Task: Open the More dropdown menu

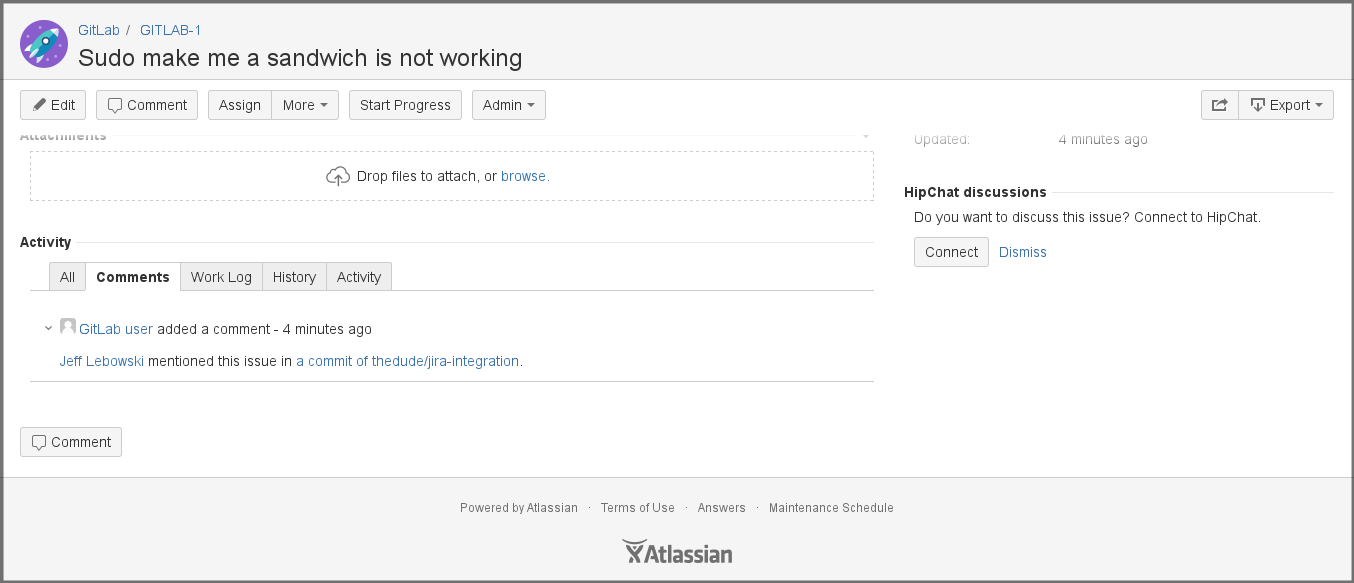Action: pos(305,104)
